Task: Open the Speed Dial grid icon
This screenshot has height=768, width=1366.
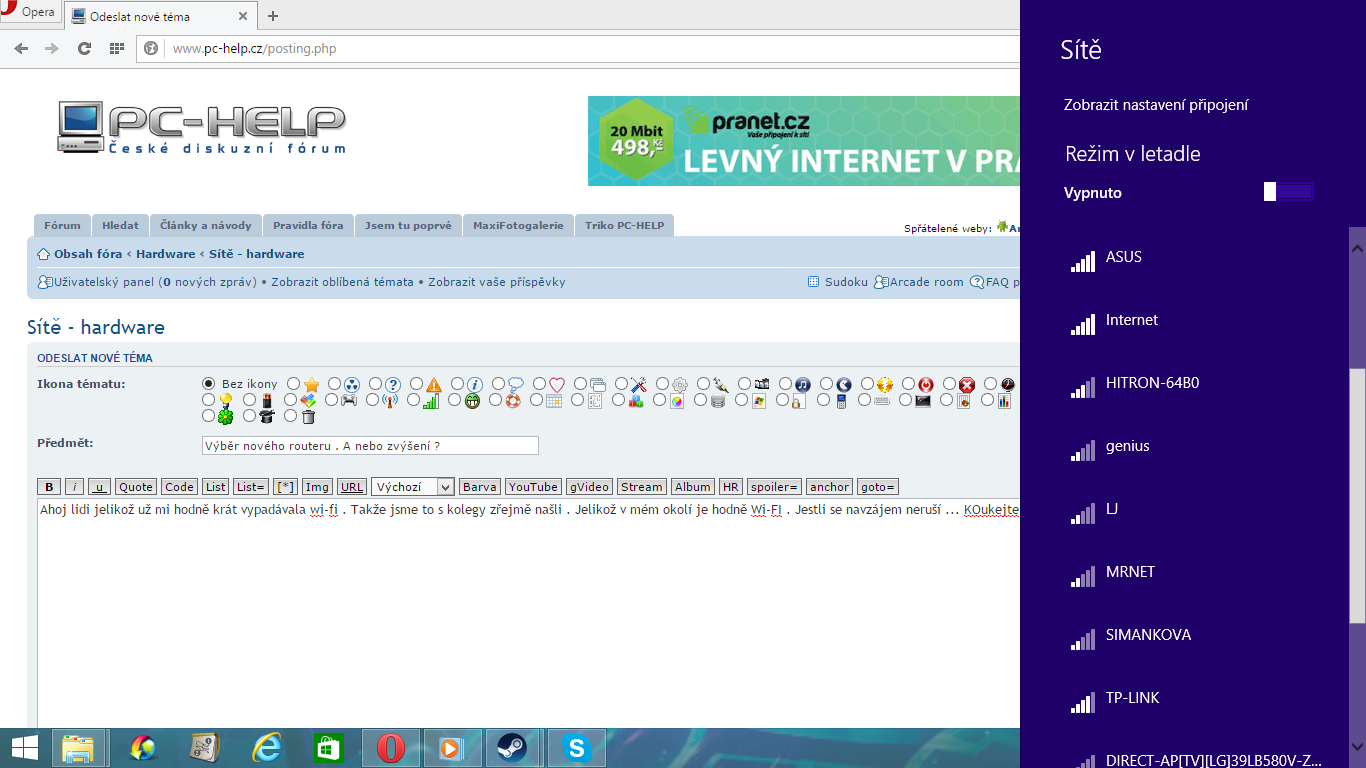Action: (x=117, y=48)
